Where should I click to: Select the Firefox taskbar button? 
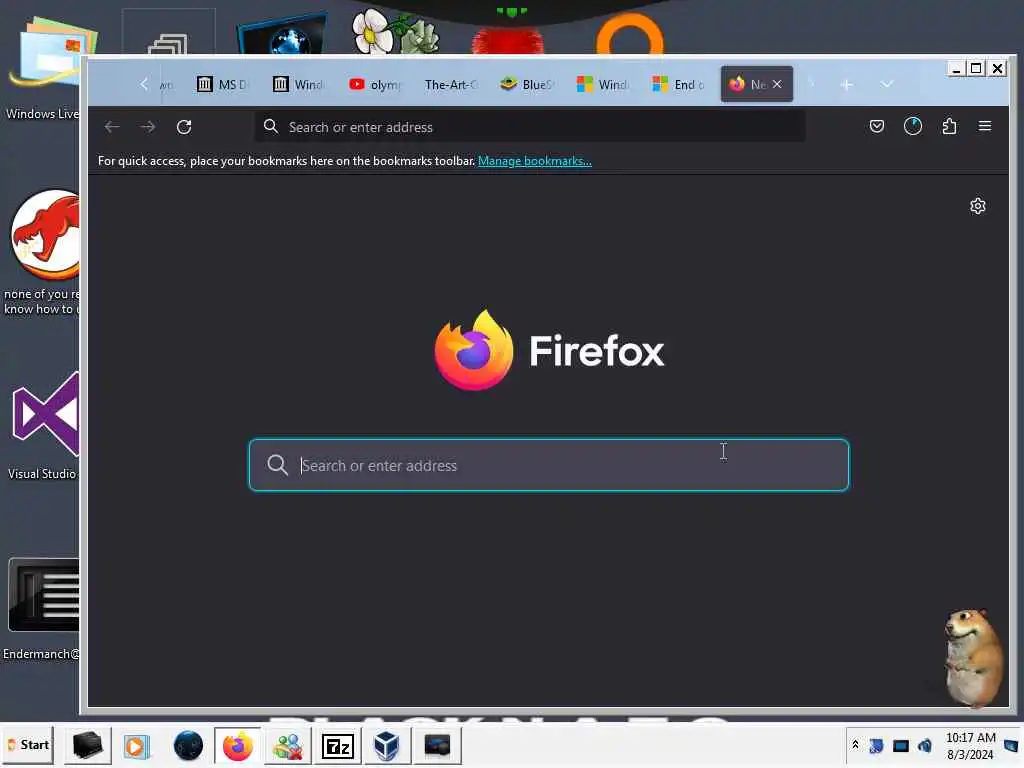238,746
